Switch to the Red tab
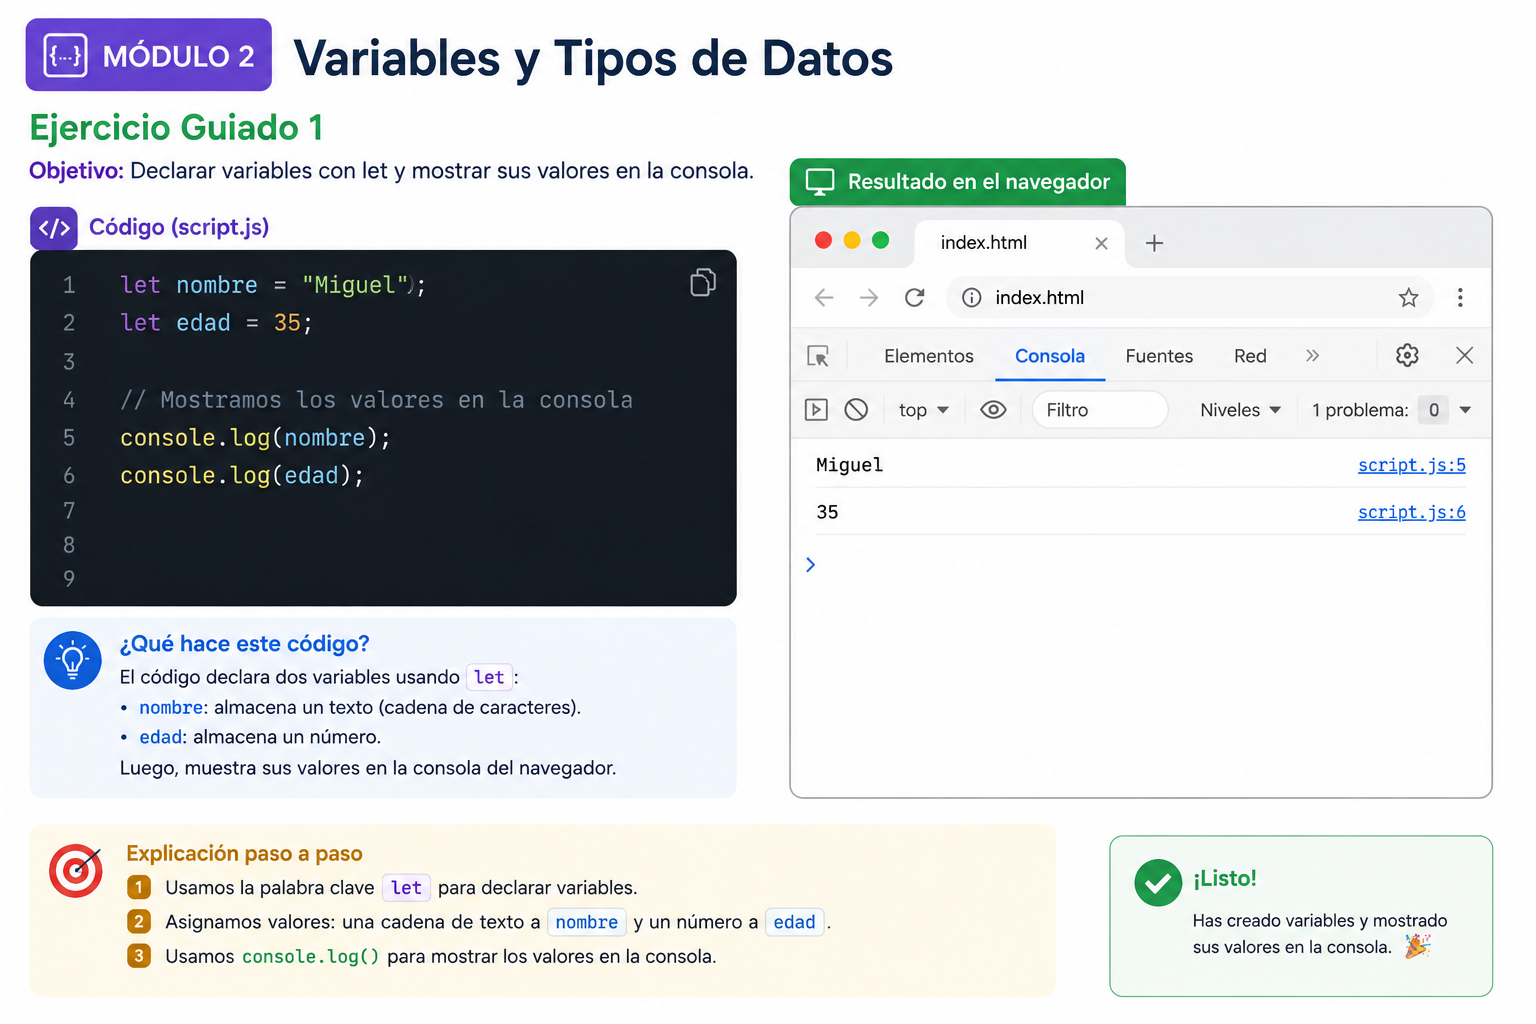Viewport: 1536px width, 1024px height. (1250, 356)
